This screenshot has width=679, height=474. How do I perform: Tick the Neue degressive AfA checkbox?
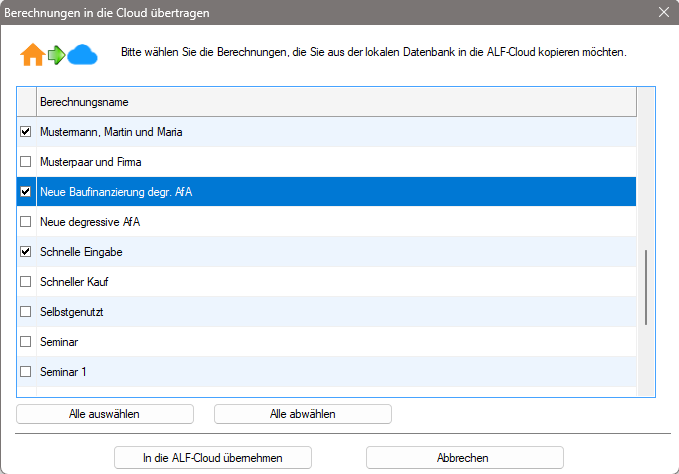pyautogui.click(x=26, y=222)
